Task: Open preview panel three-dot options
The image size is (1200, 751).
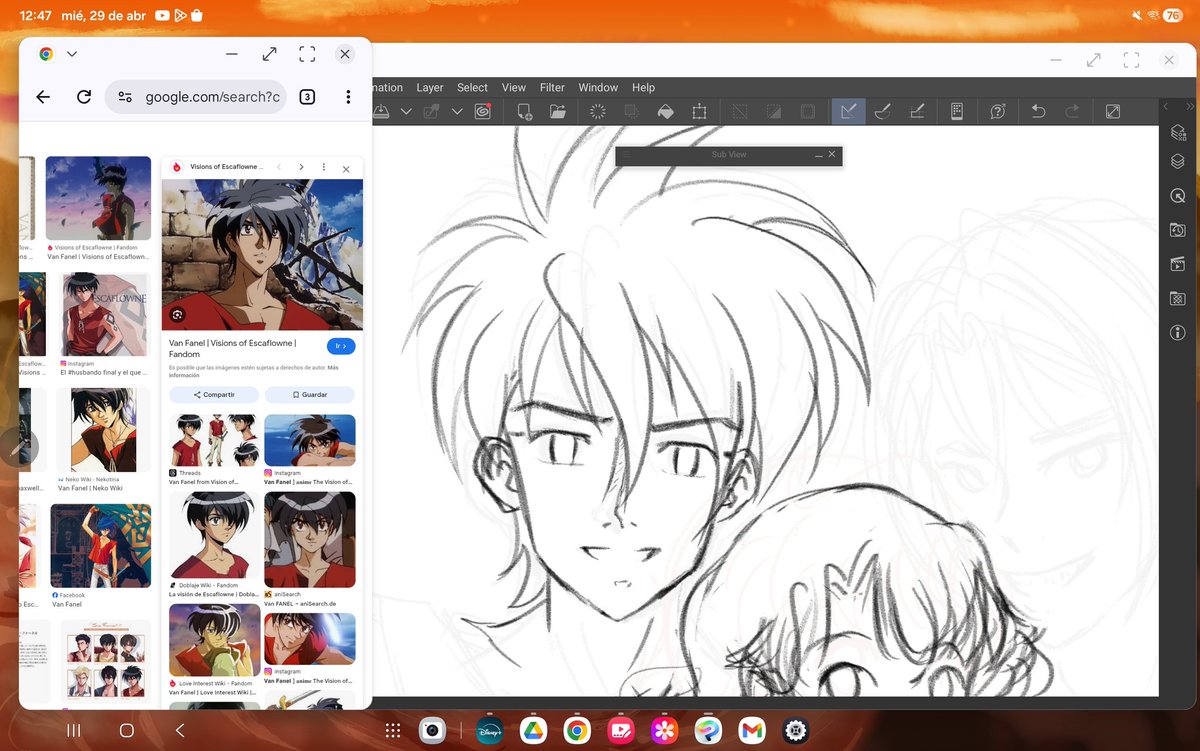Action: click(323, 167)
